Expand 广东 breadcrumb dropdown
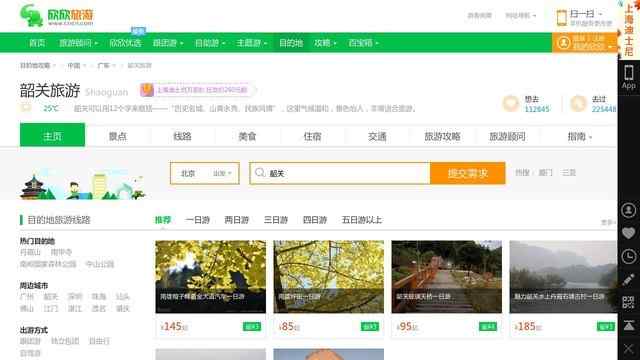640x360 pixels. click(x=107, y=65)
